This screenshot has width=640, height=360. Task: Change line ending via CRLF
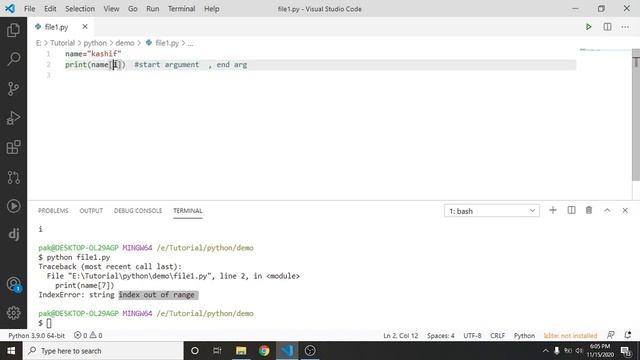[498, 336]
